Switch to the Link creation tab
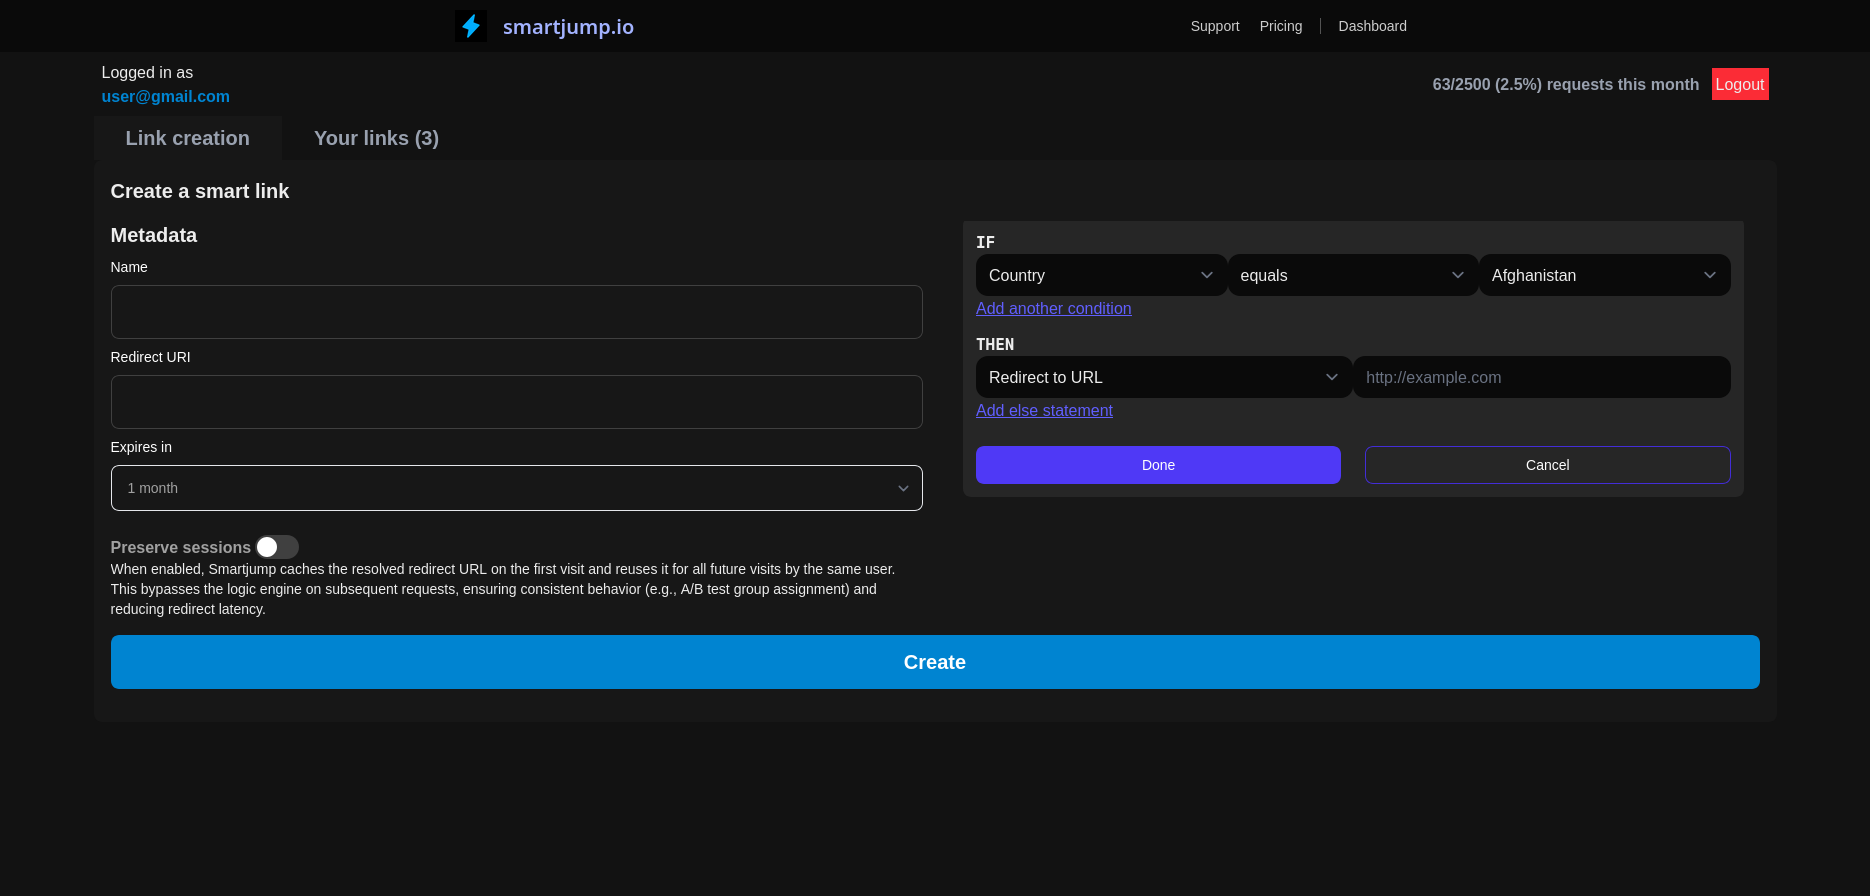The width and height of the screenshot is (1870, 896). click(188, 138)
